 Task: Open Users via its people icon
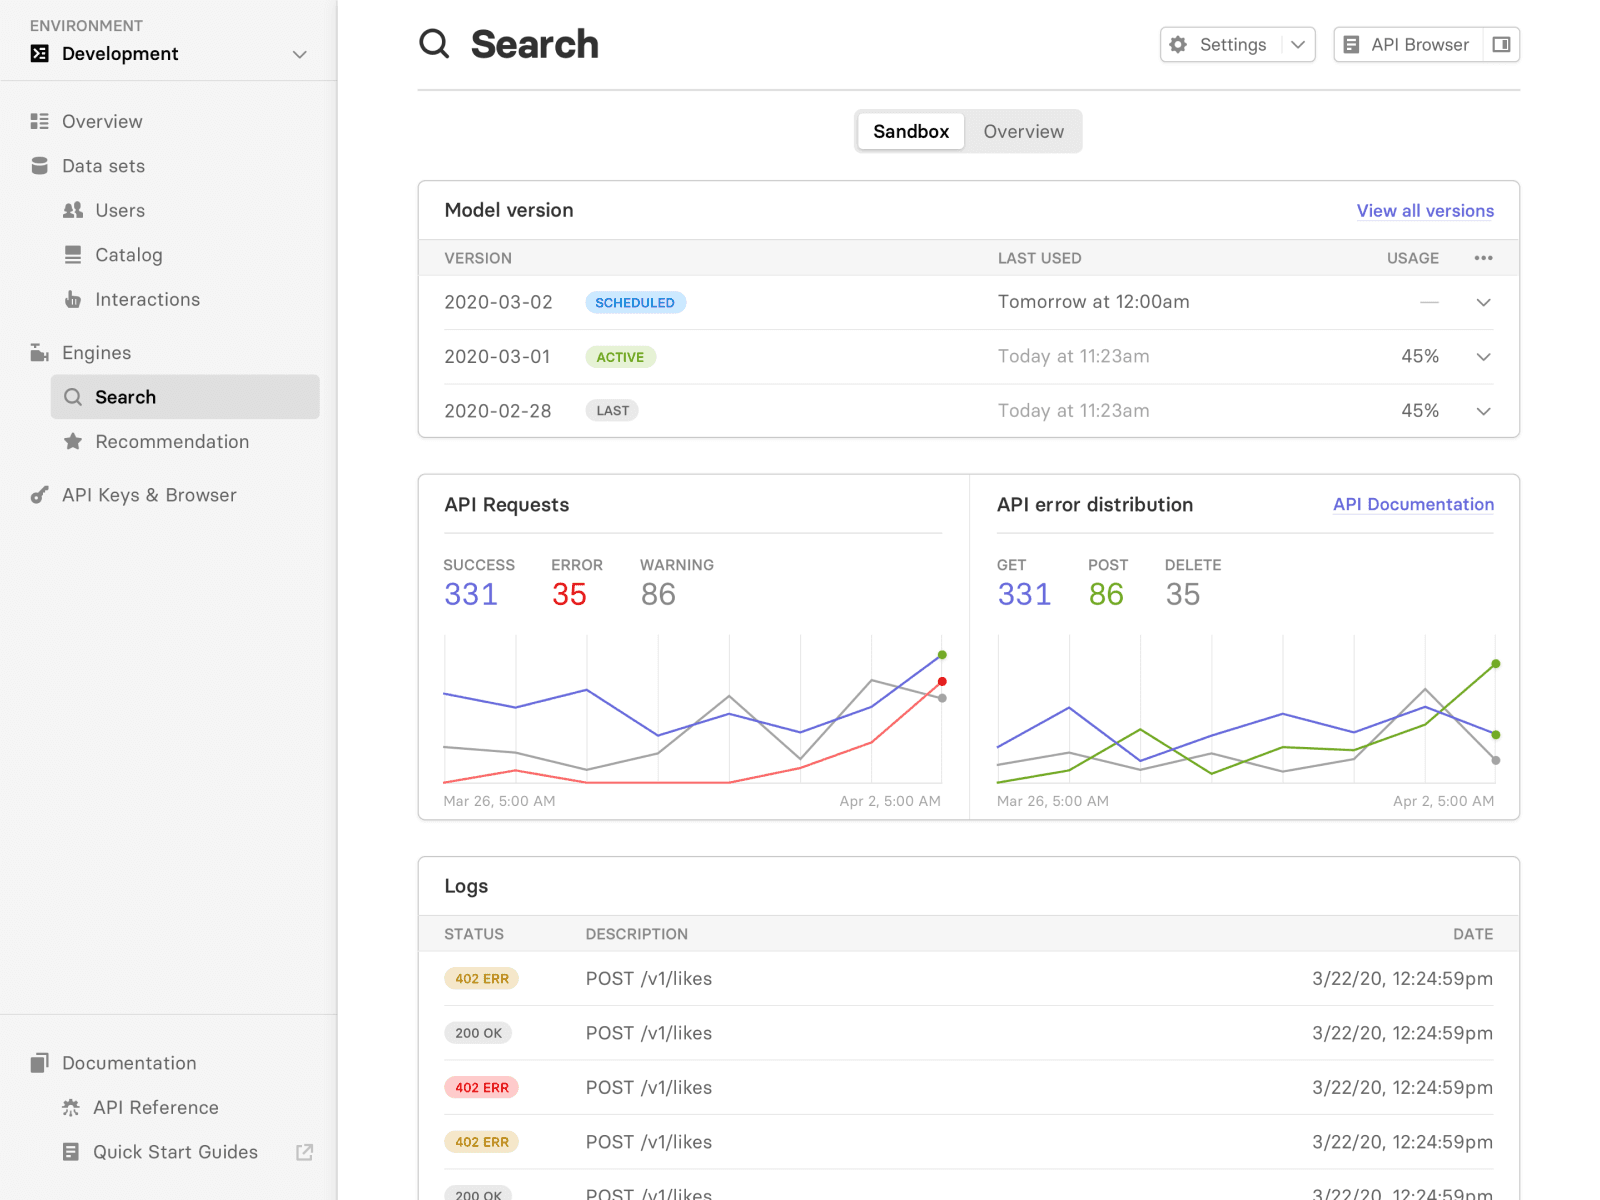tap(73, 210)
